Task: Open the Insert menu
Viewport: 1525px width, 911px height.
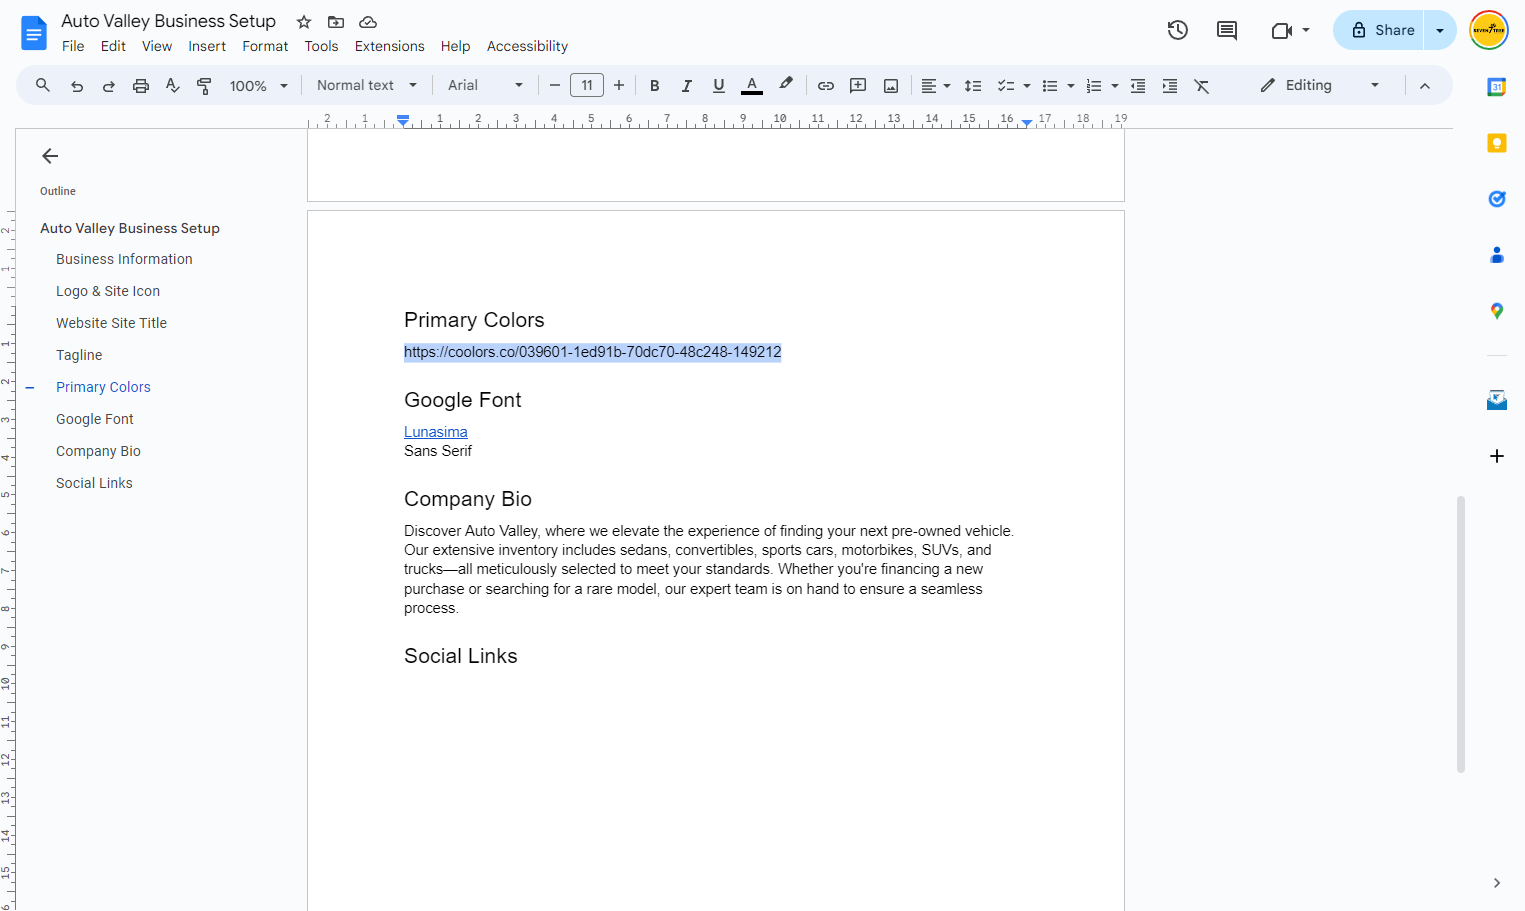Action: click(x=207, y=46)
